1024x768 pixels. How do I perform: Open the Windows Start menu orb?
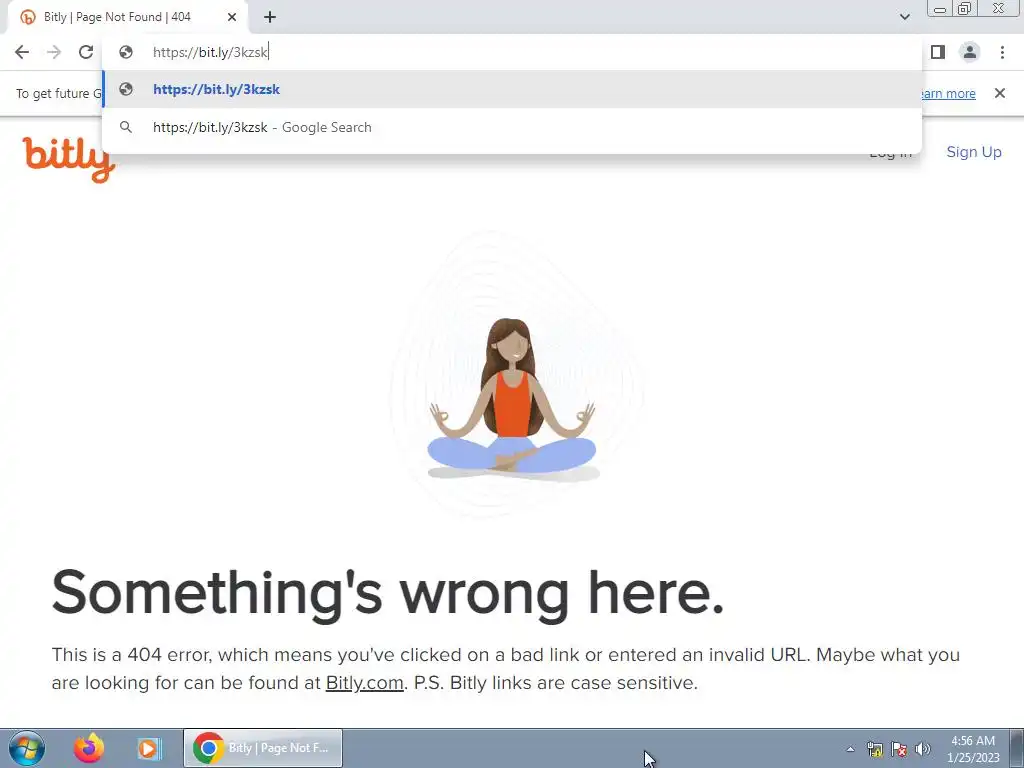tap(27, 748)
